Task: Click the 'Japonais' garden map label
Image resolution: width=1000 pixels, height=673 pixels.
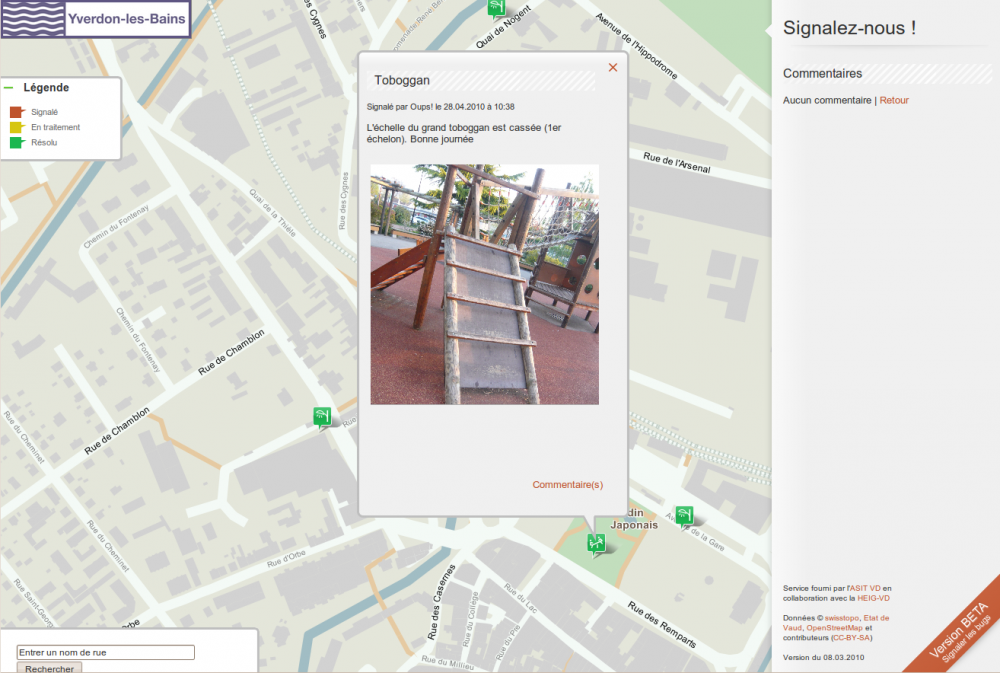Action: (634, 525)
